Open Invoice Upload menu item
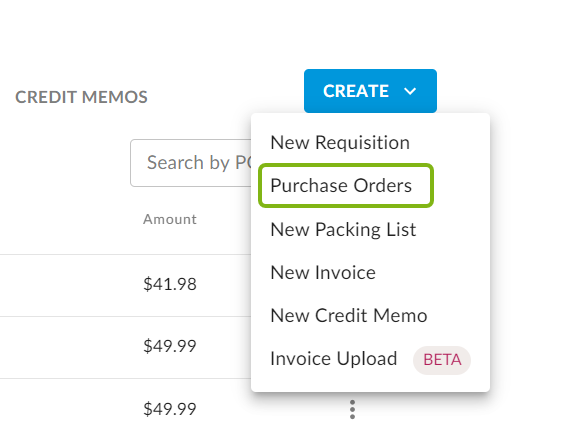 pos(370,359)
